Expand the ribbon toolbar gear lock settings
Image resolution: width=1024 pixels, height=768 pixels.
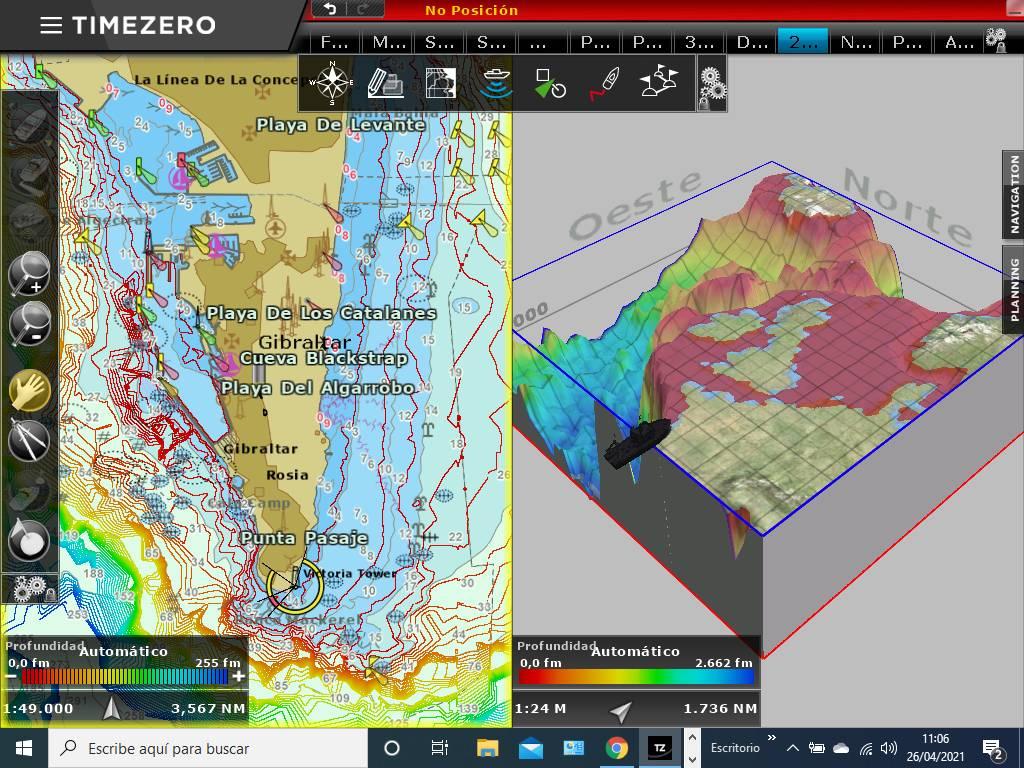click(711, 82)
